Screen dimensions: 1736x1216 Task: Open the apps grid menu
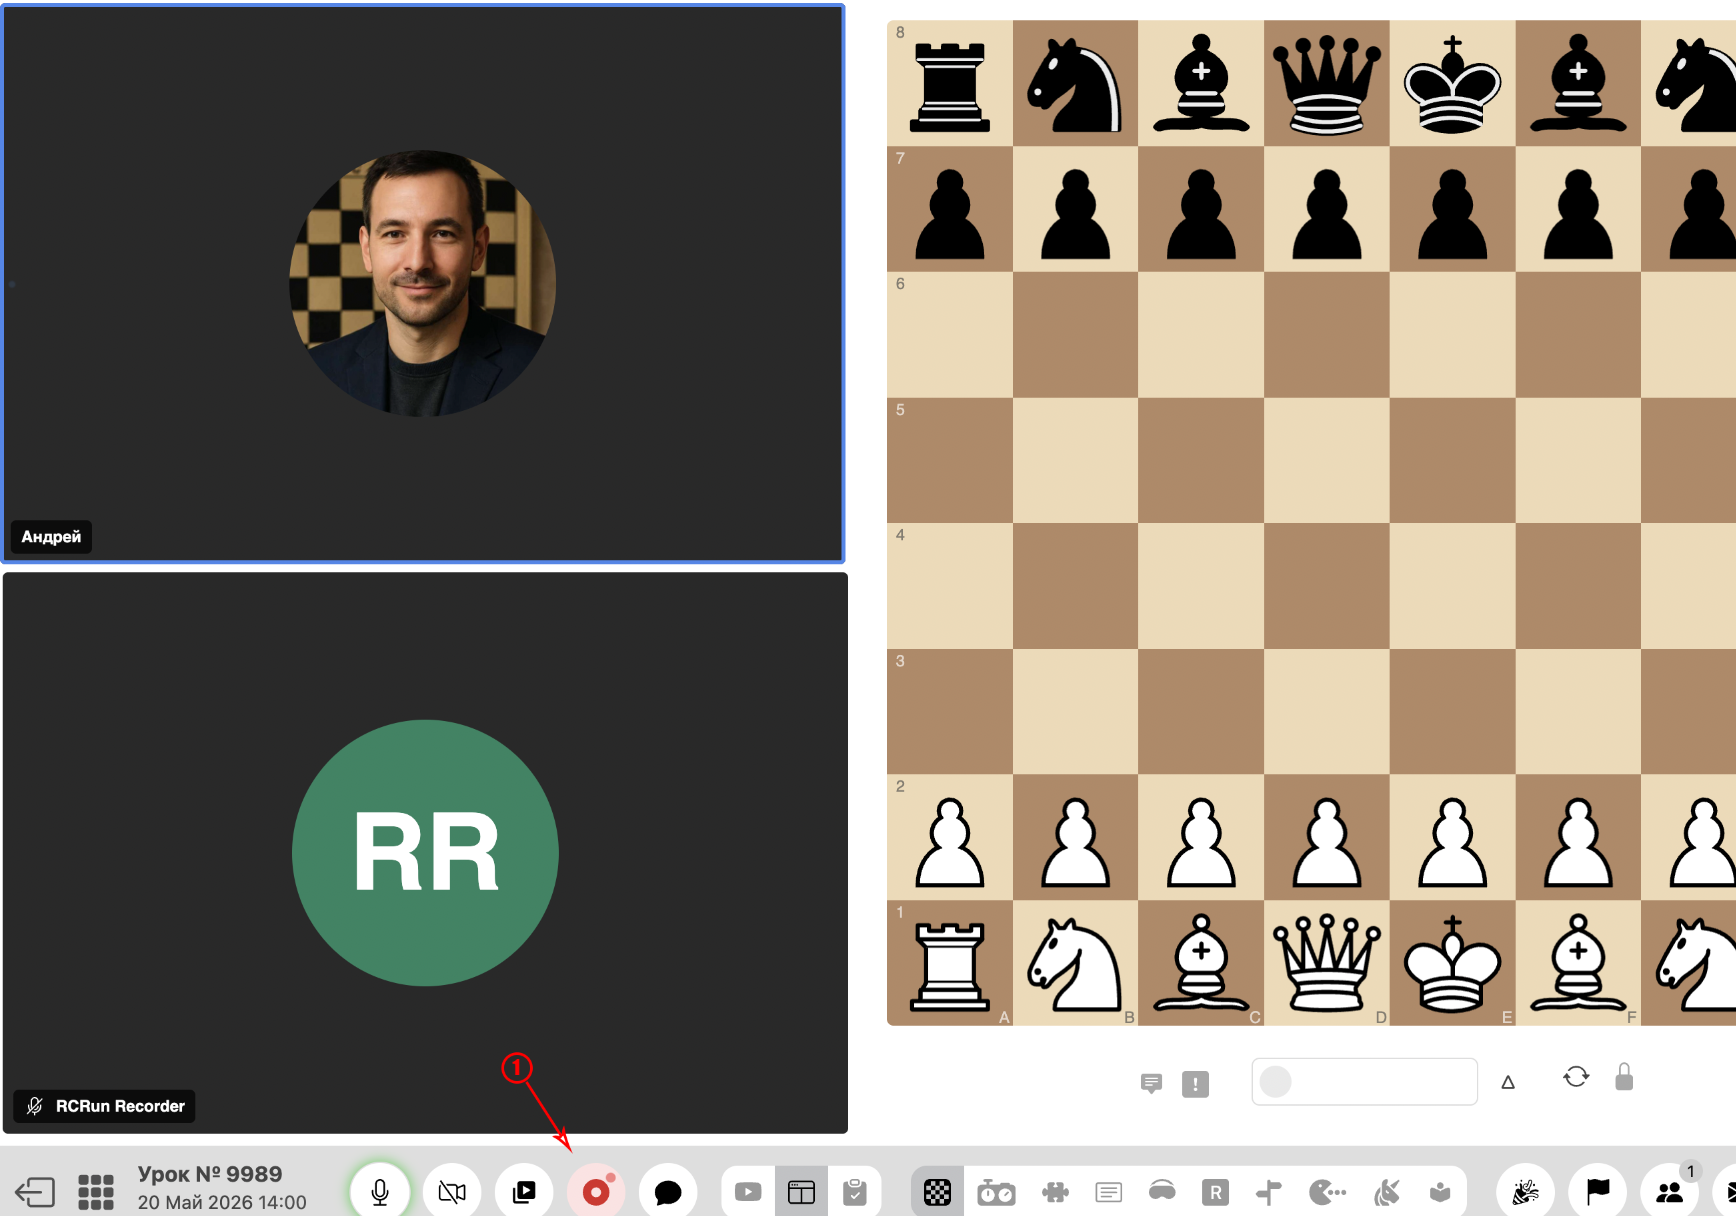coord(96,1192)
